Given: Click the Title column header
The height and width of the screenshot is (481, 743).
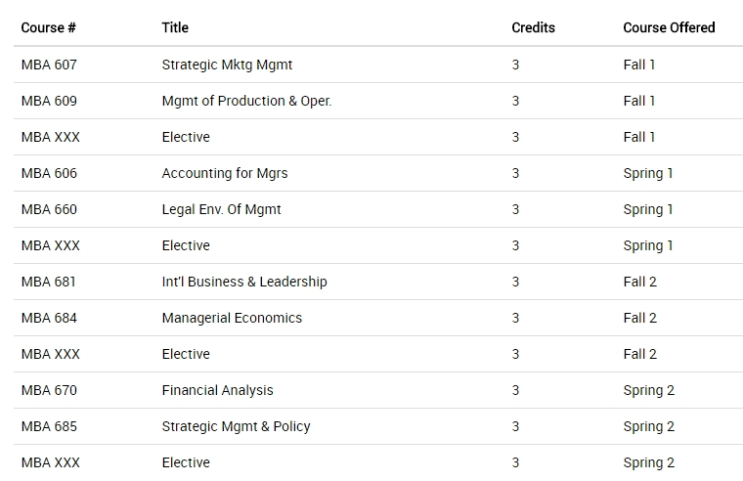Looking at the screenshot, I should pyautogui.click(x=175, y=27).
